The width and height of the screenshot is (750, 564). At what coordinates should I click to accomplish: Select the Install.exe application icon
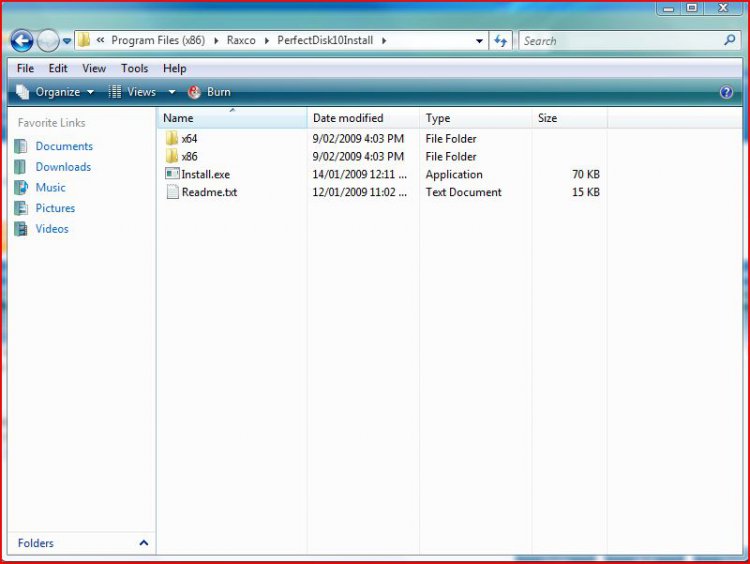coord(172,174)
